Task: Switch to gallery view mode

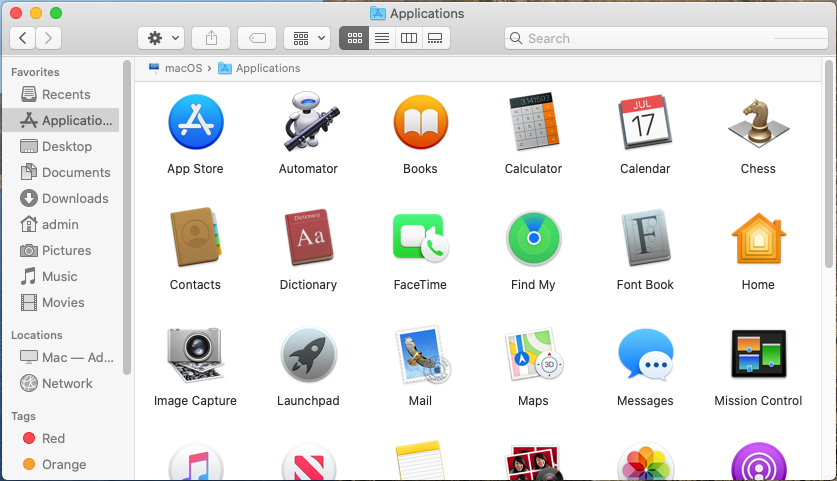Action: pos(435,38)
